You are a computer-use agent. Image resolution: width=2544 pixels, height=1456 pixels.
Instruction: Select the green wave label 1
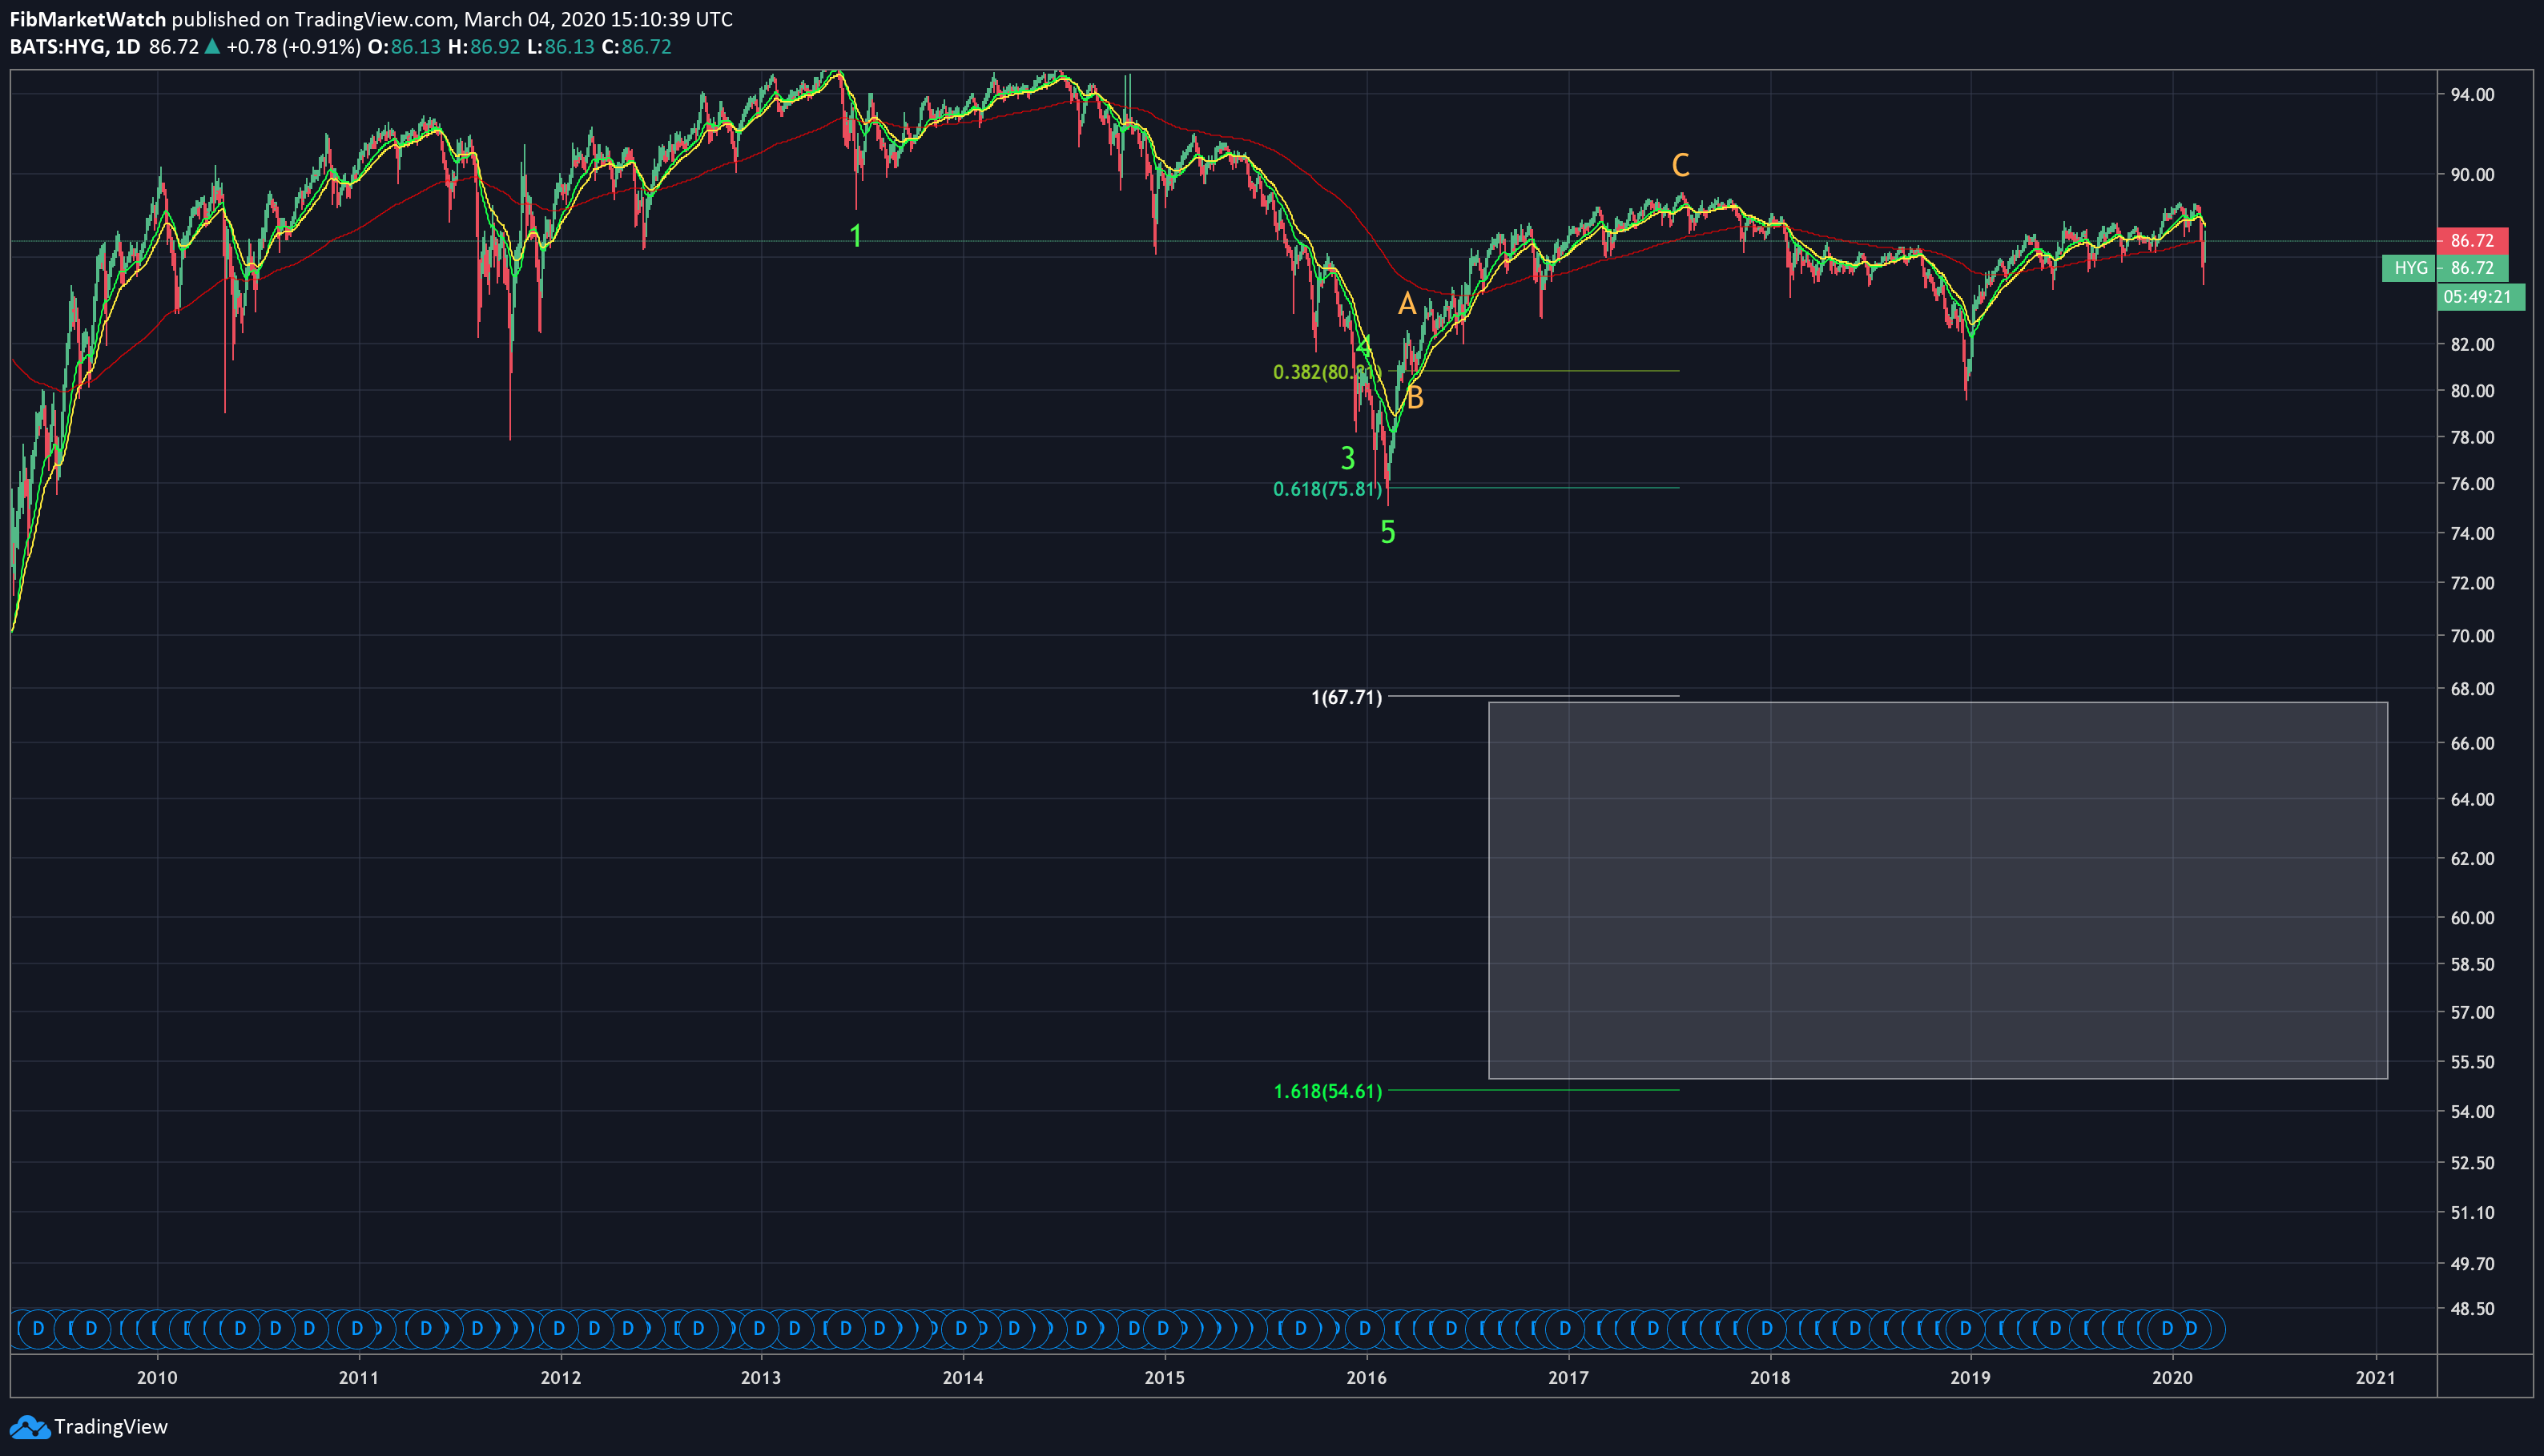tap(855, 236)
